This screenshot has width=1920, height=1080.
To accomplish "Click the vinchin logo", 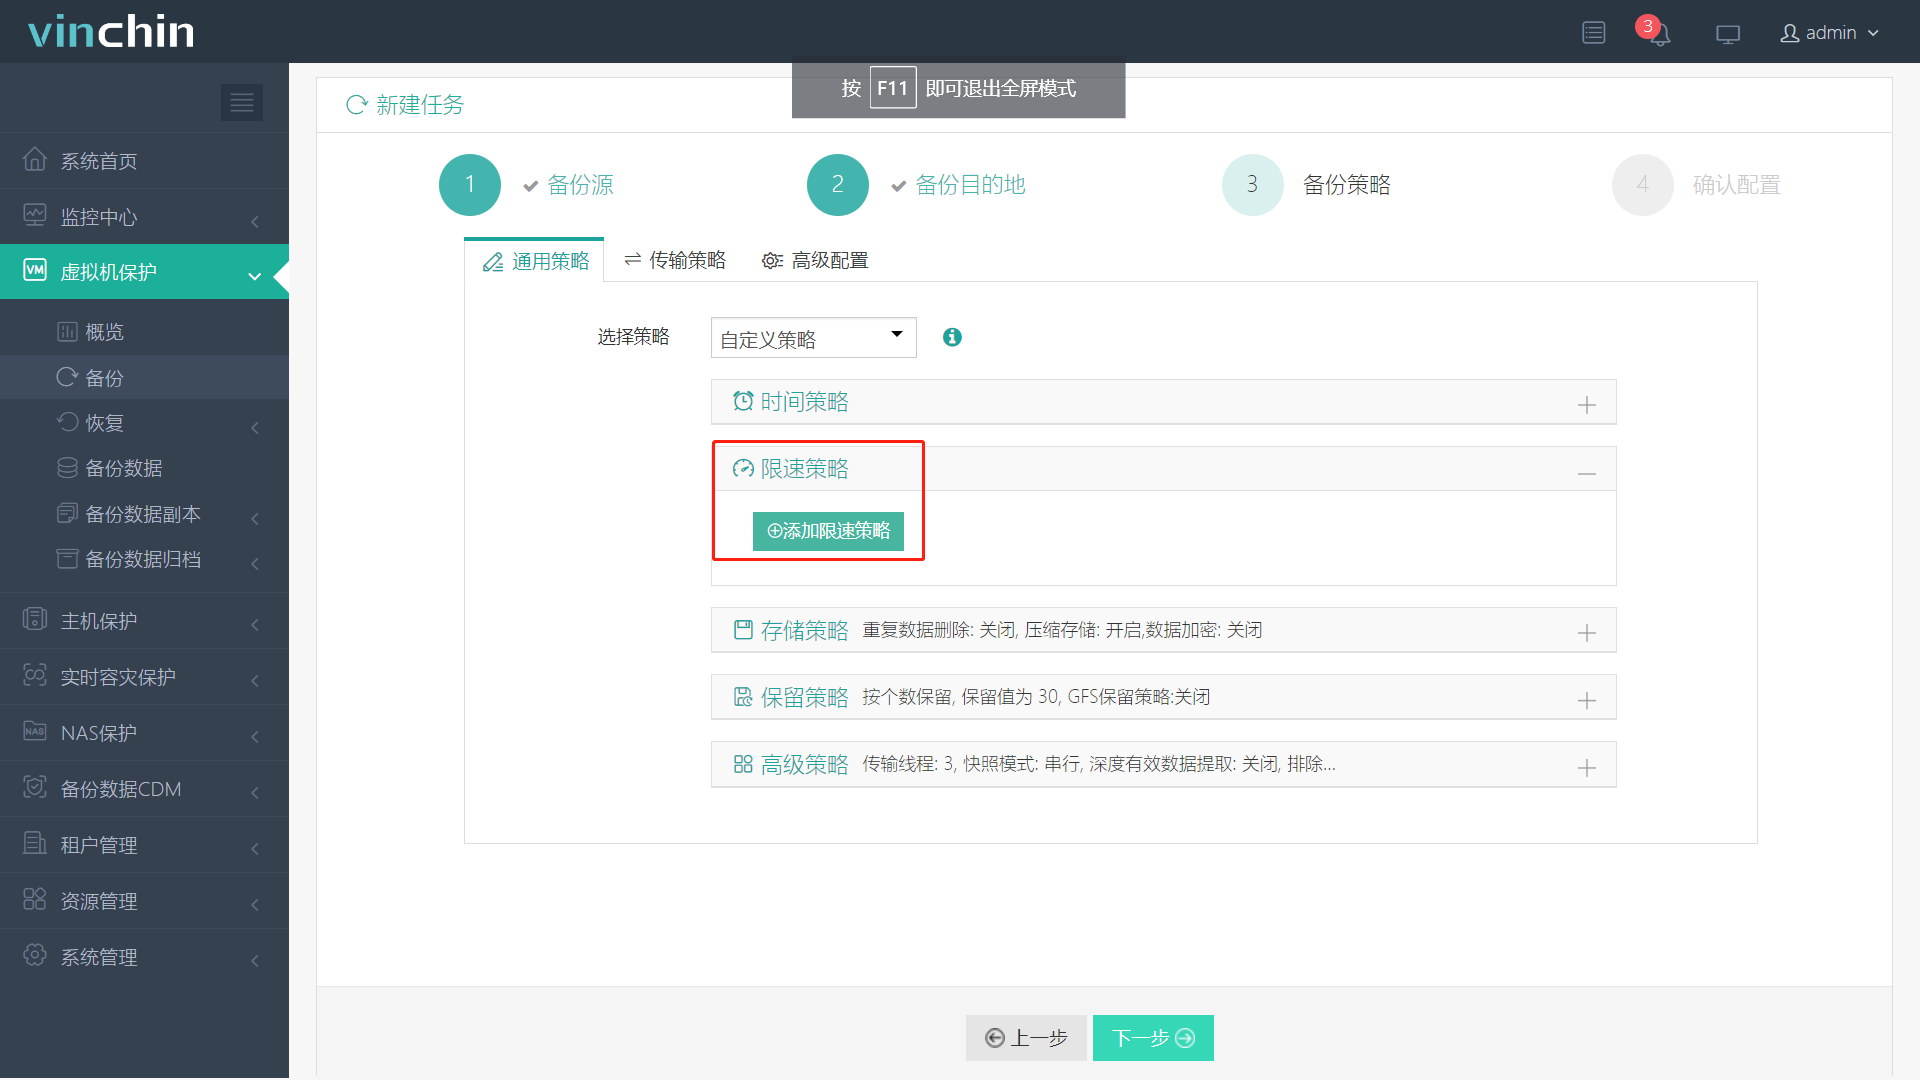I will pos(111,32).
